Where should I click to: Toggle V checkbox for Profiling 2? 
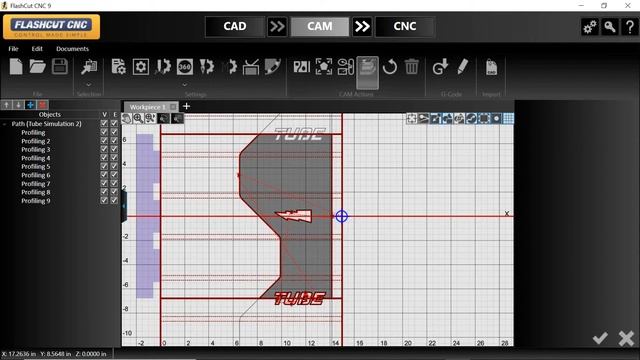(x=104, y=140)
